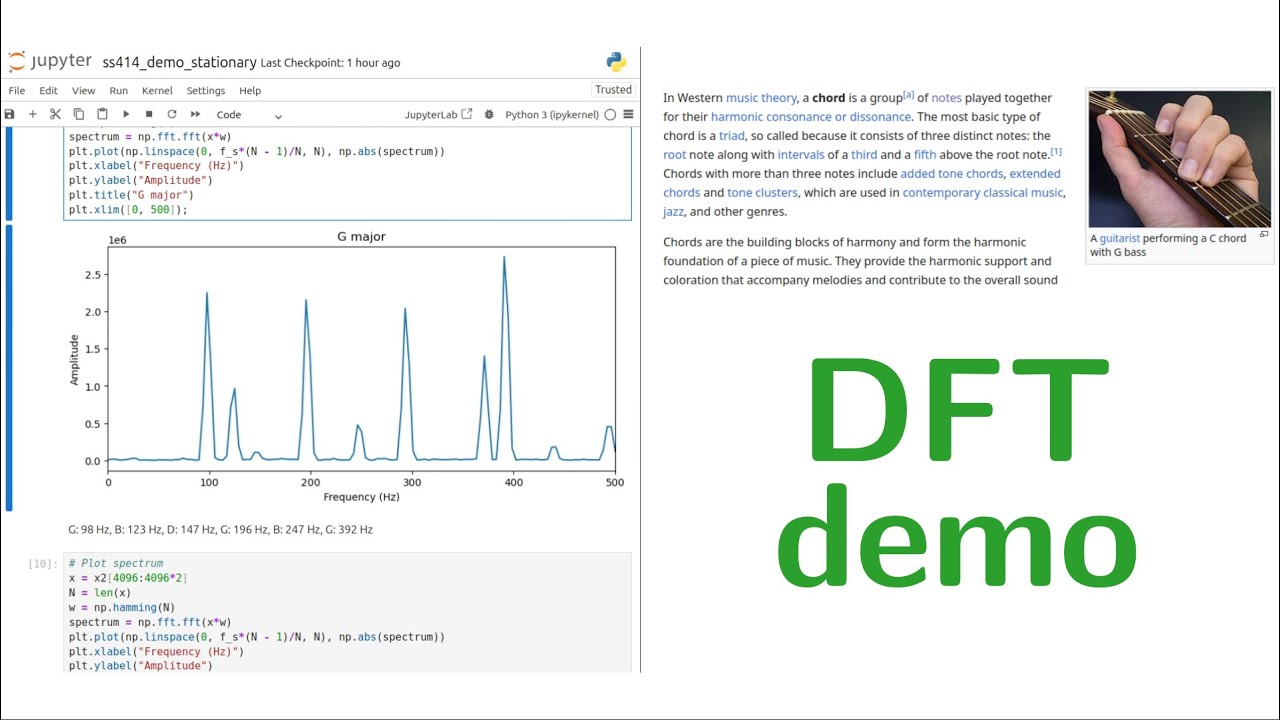Copy the selected cell from the toolbar
The image size is (1280, 720).
tap(79, 115)
